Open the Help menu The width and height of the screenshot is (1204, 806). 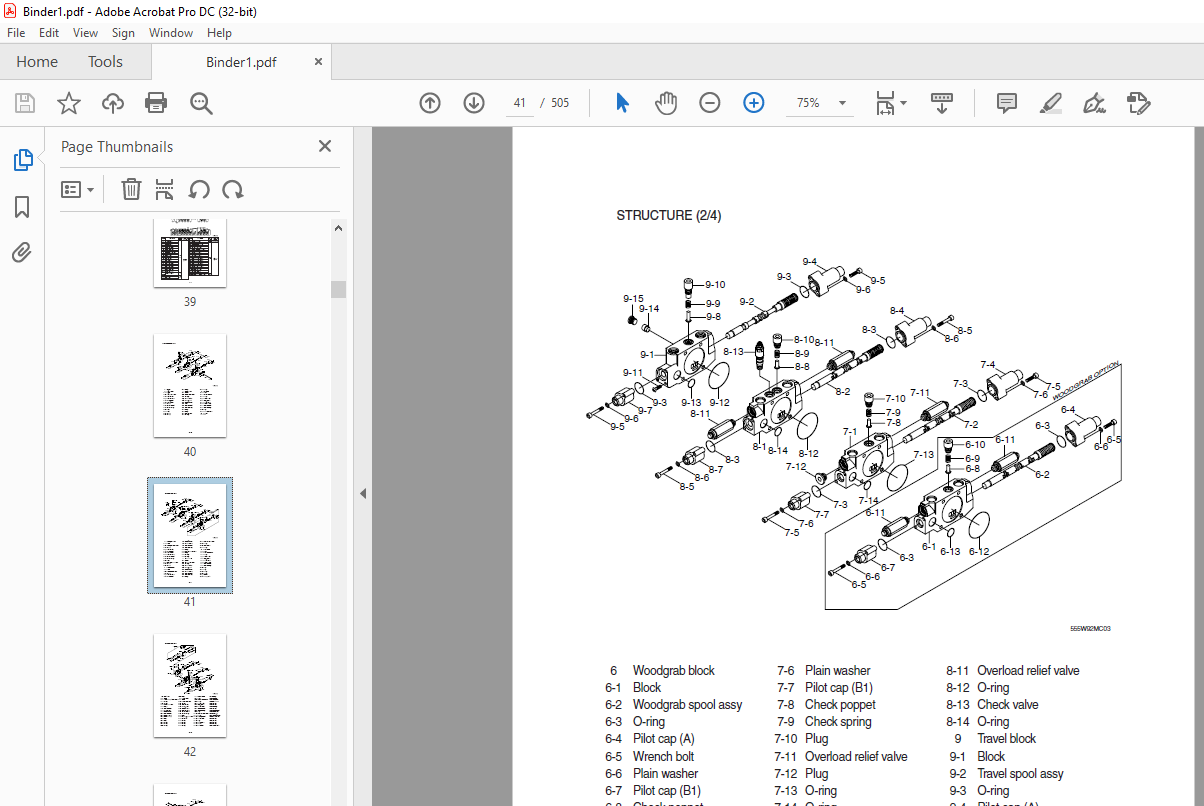click(x=219, y=33)
